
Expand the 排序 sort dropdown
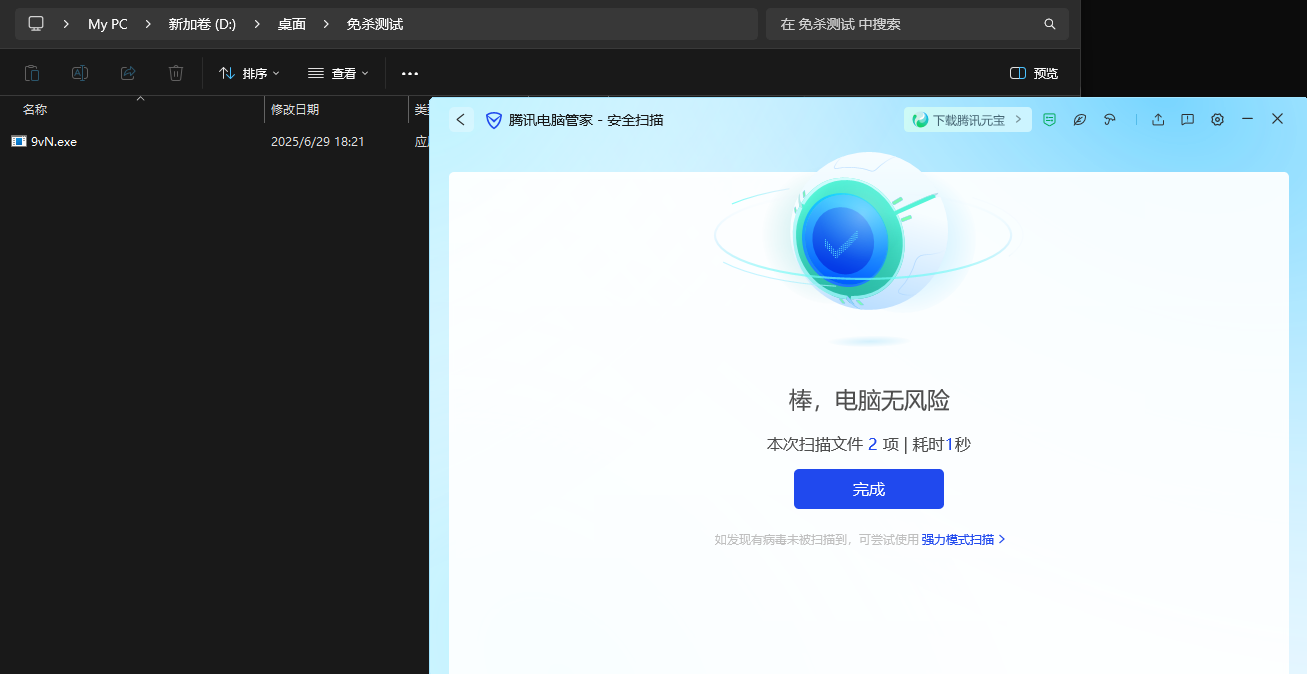[249, 73]
